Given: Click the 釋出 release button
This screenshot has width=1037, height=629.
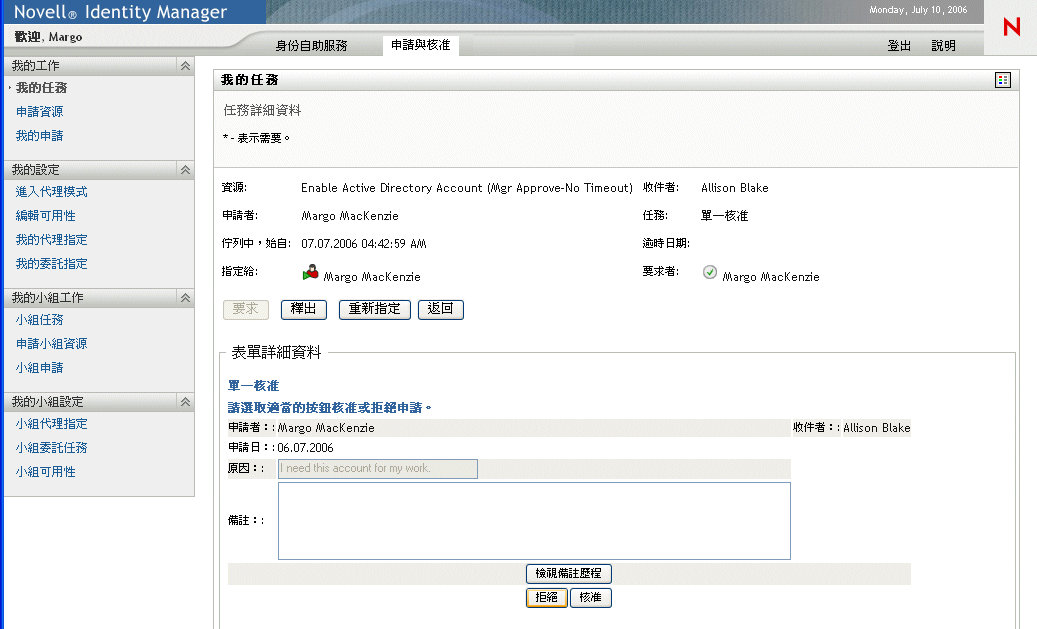Looking at the screenshot, I should tap(304, 310).
